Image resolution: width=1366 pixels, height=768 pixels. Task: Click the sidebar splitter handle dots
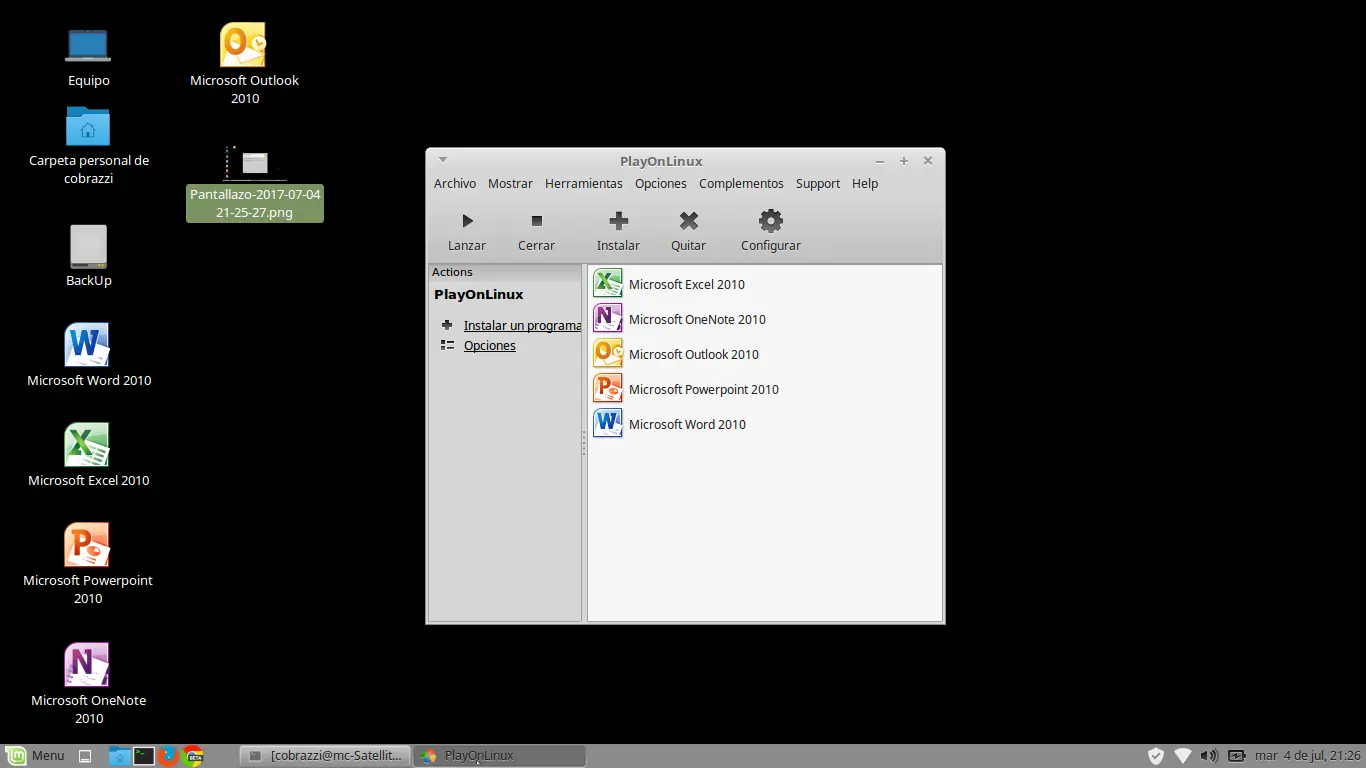(584, 443)
